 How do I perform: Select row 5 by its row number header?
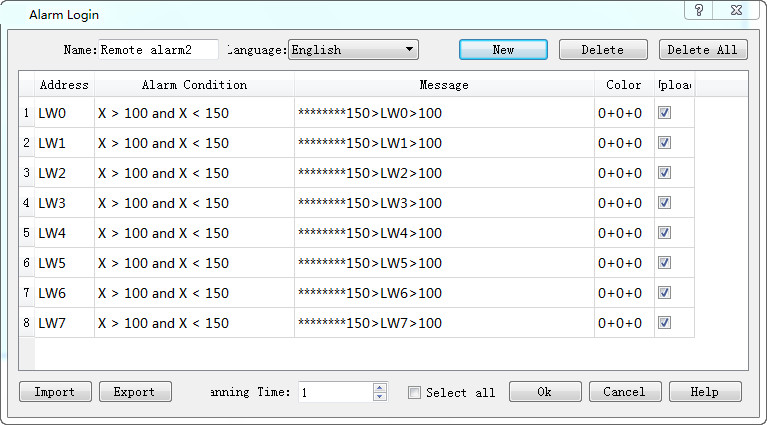[x=26, y=233]
